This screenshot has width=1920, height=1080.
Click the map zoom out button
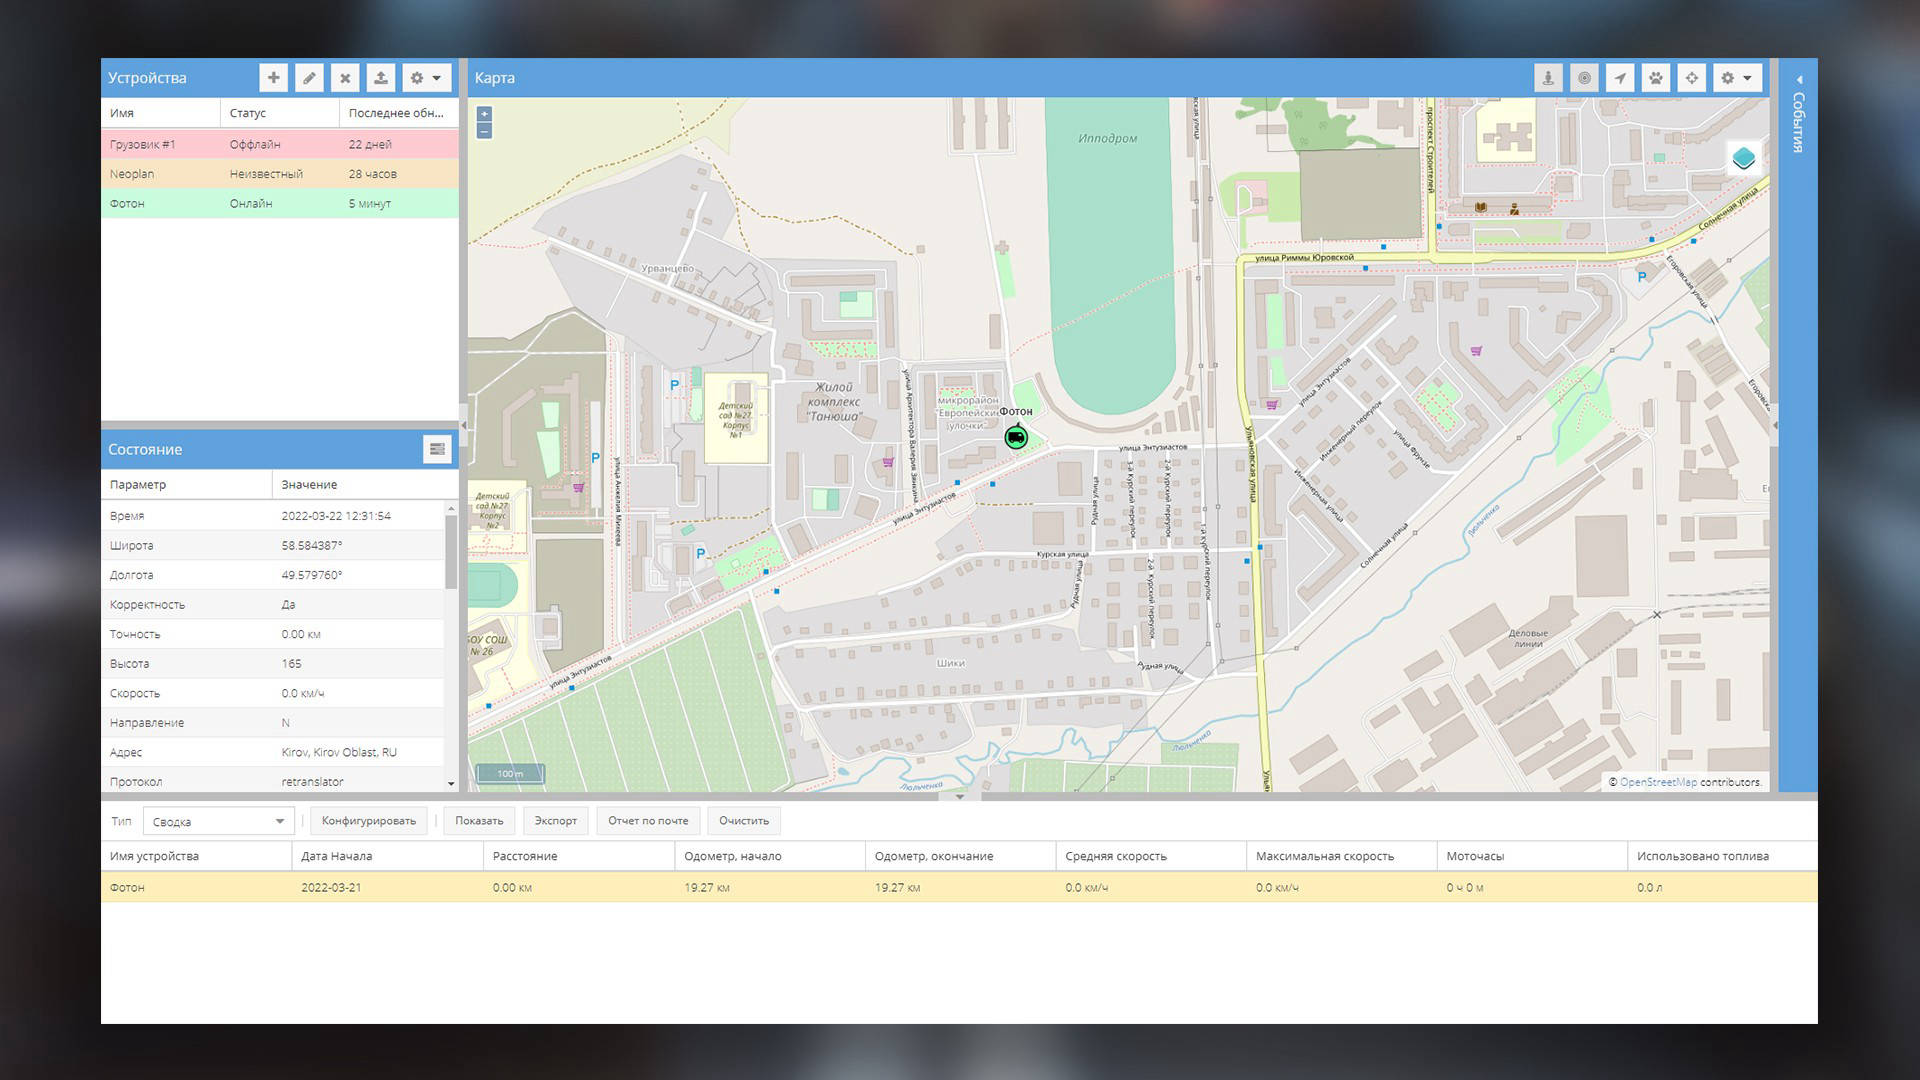485,131
